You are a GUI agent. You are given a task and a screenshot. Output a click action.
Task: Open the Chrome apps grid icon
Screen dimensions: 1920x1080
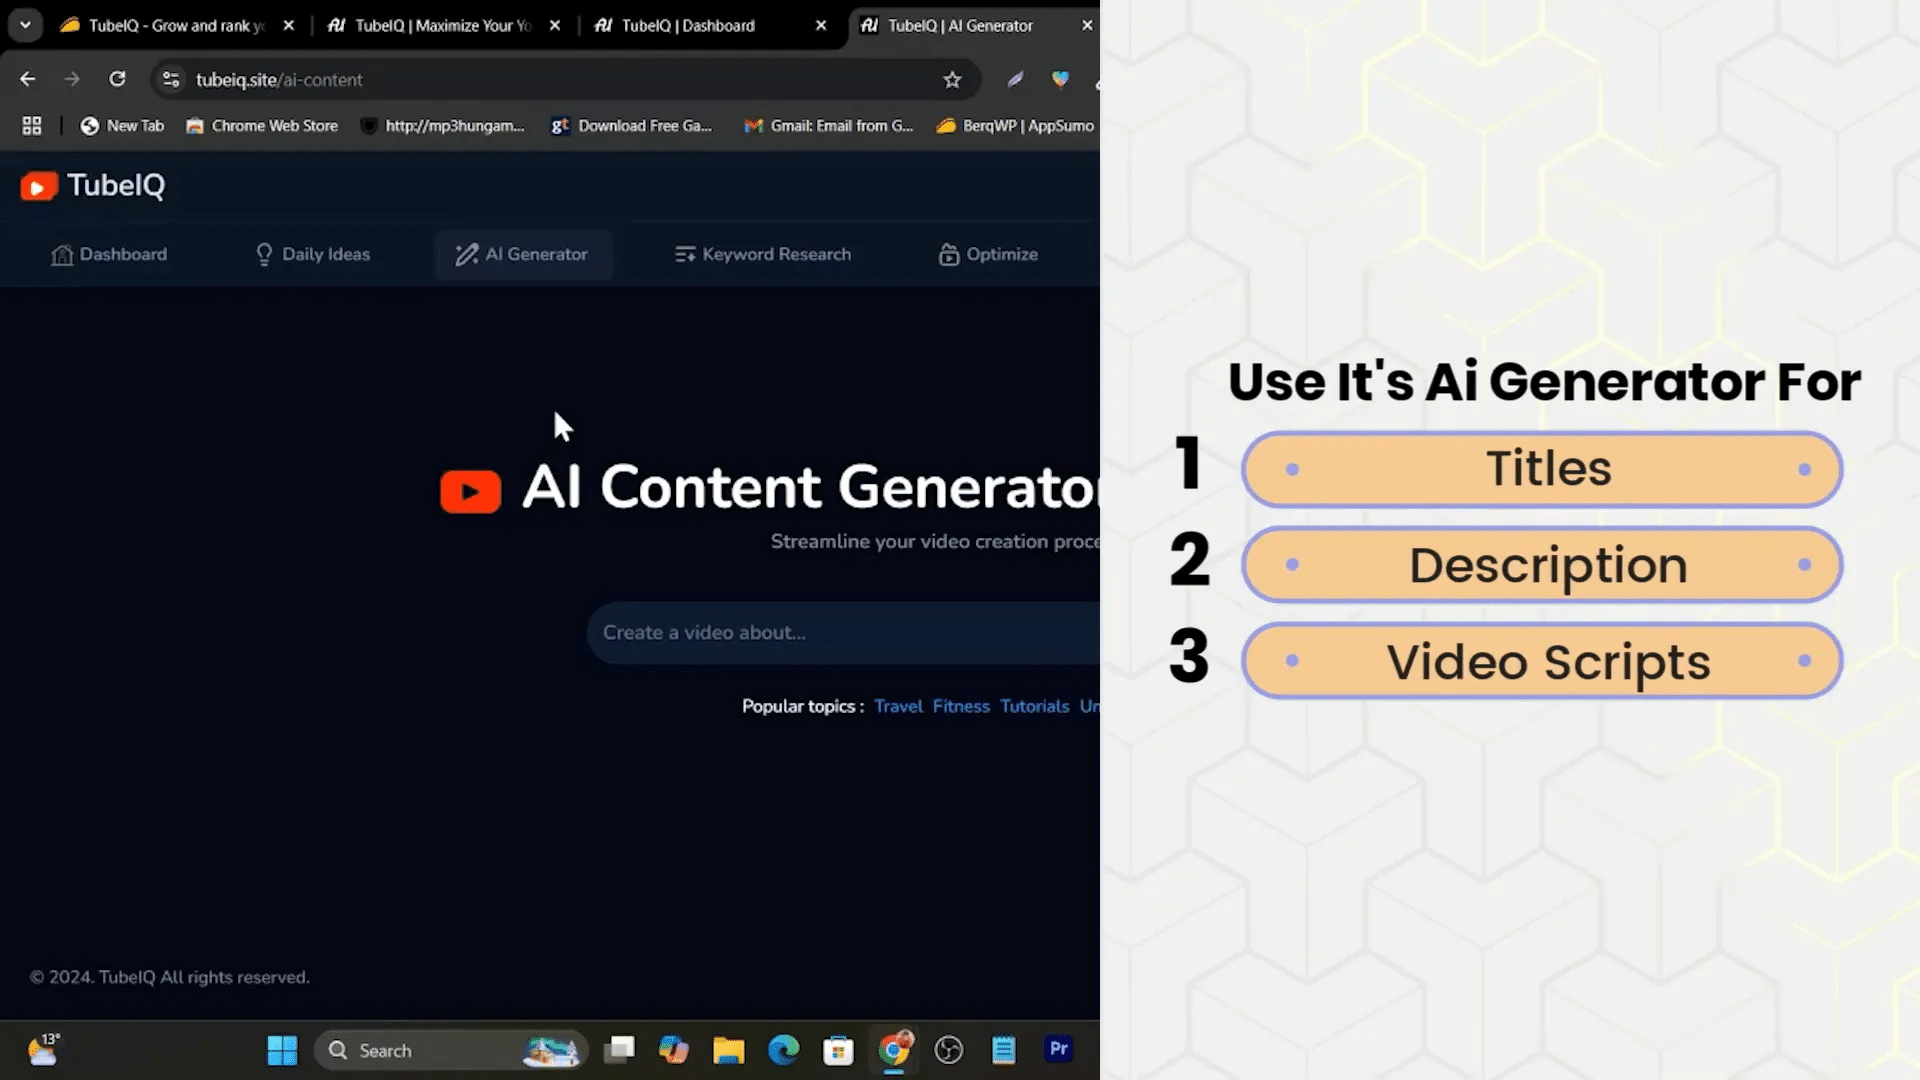tap(32, 126)
